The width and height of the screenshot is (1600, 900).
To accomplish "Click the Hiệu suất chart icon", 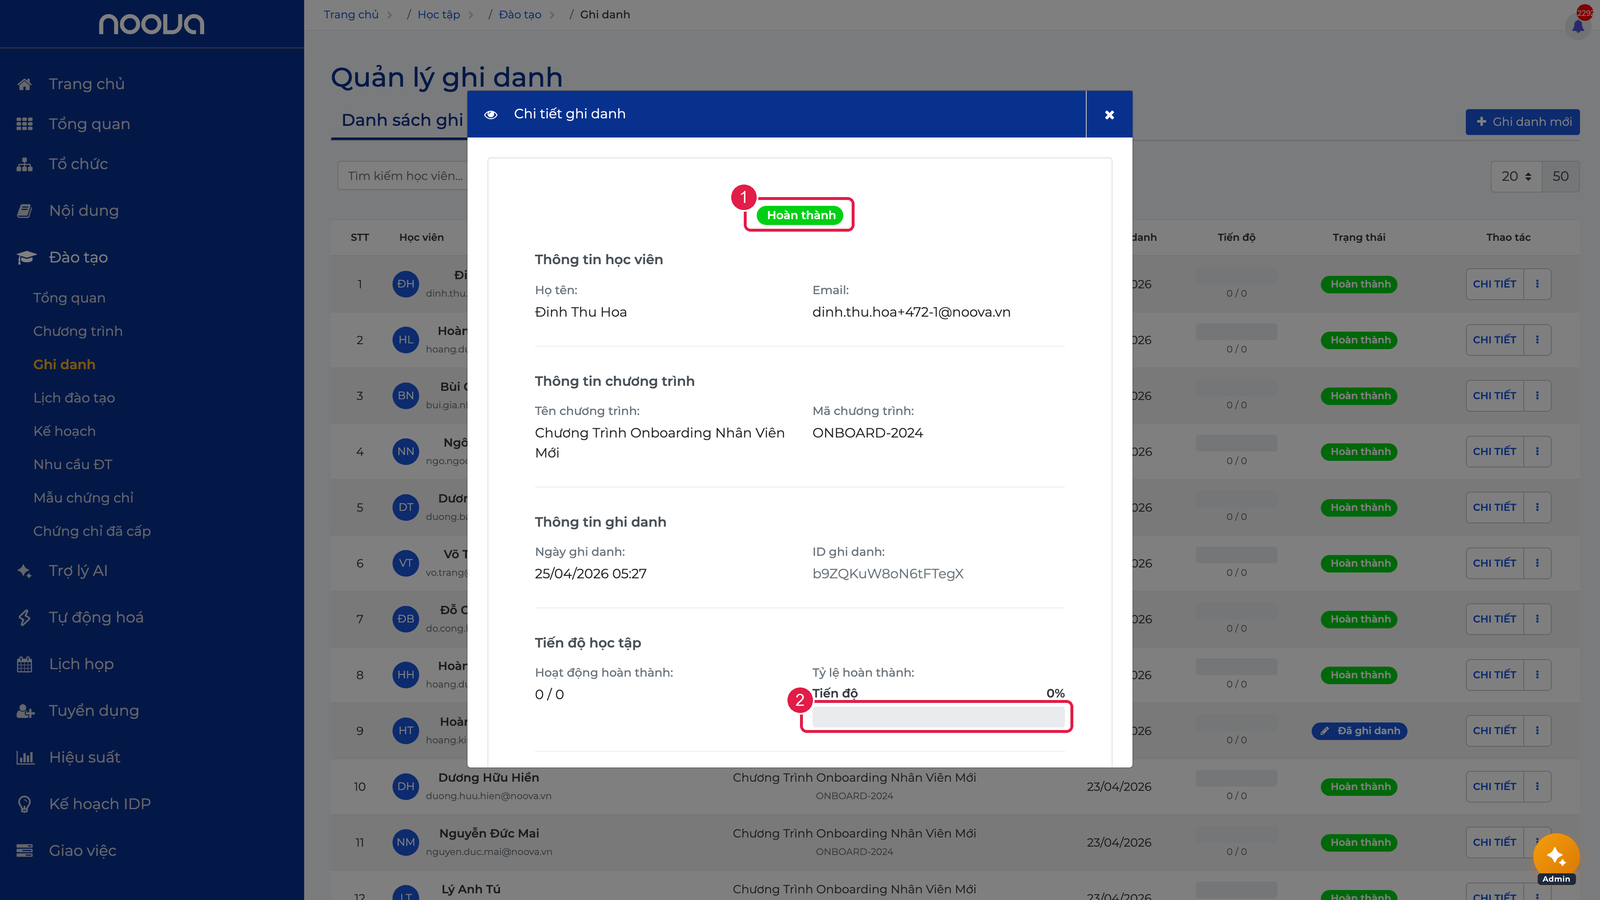I will (25, 757).
